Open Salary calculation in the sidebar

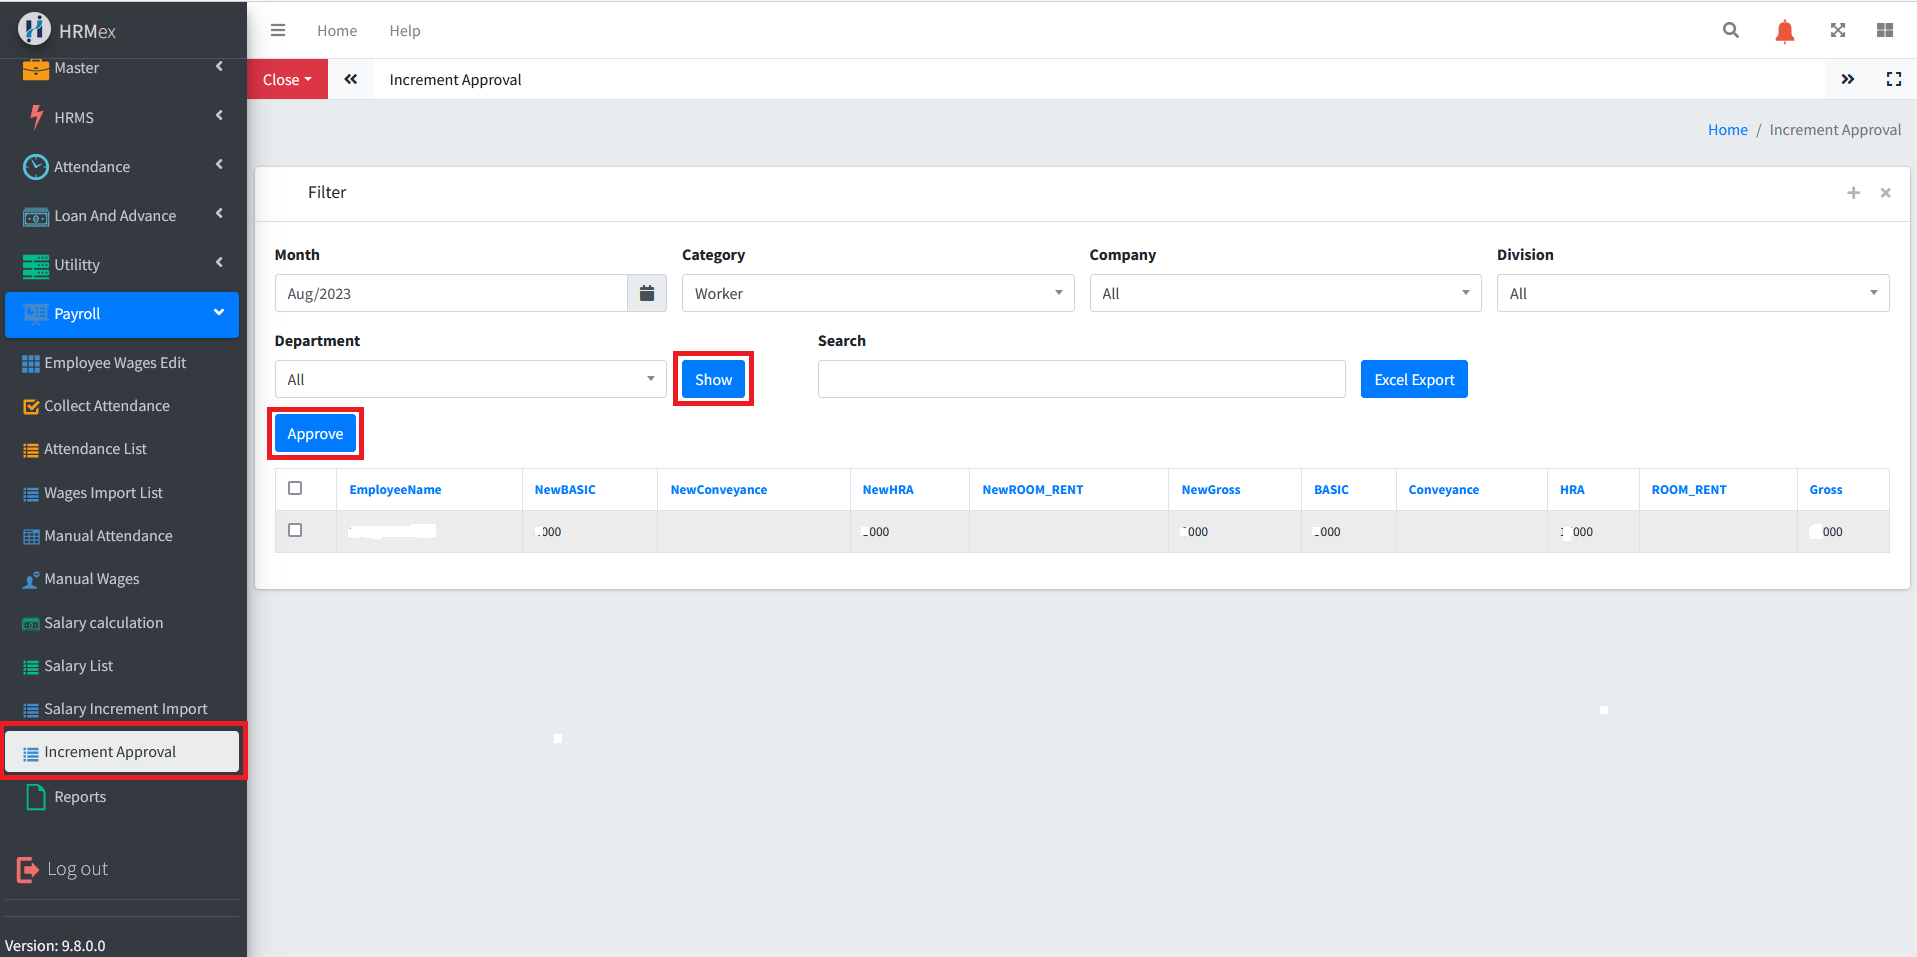[x=103, y=623]
